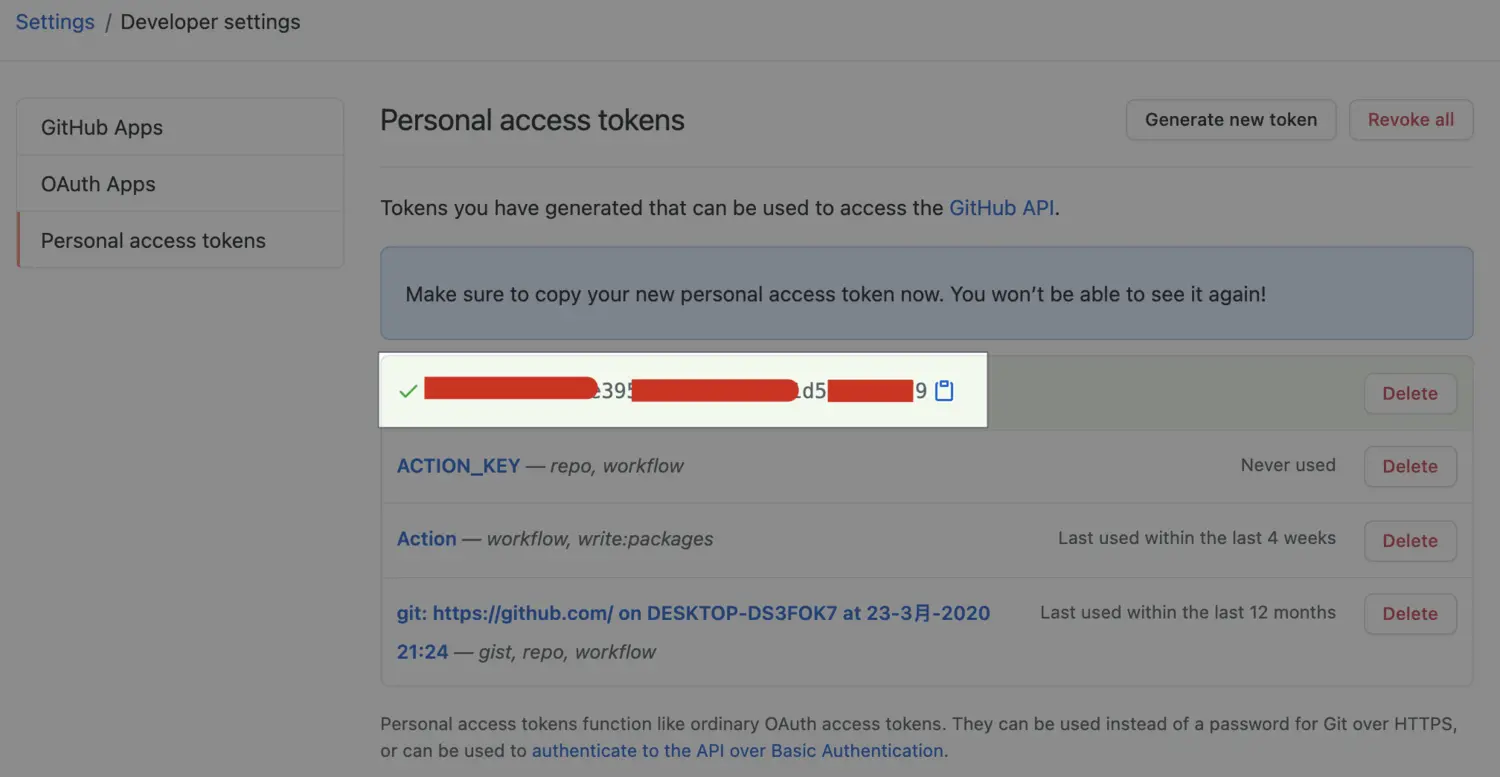1500x777 pixels.
Task: Revoke all personal access tokens
Action: click(1410, 119)
